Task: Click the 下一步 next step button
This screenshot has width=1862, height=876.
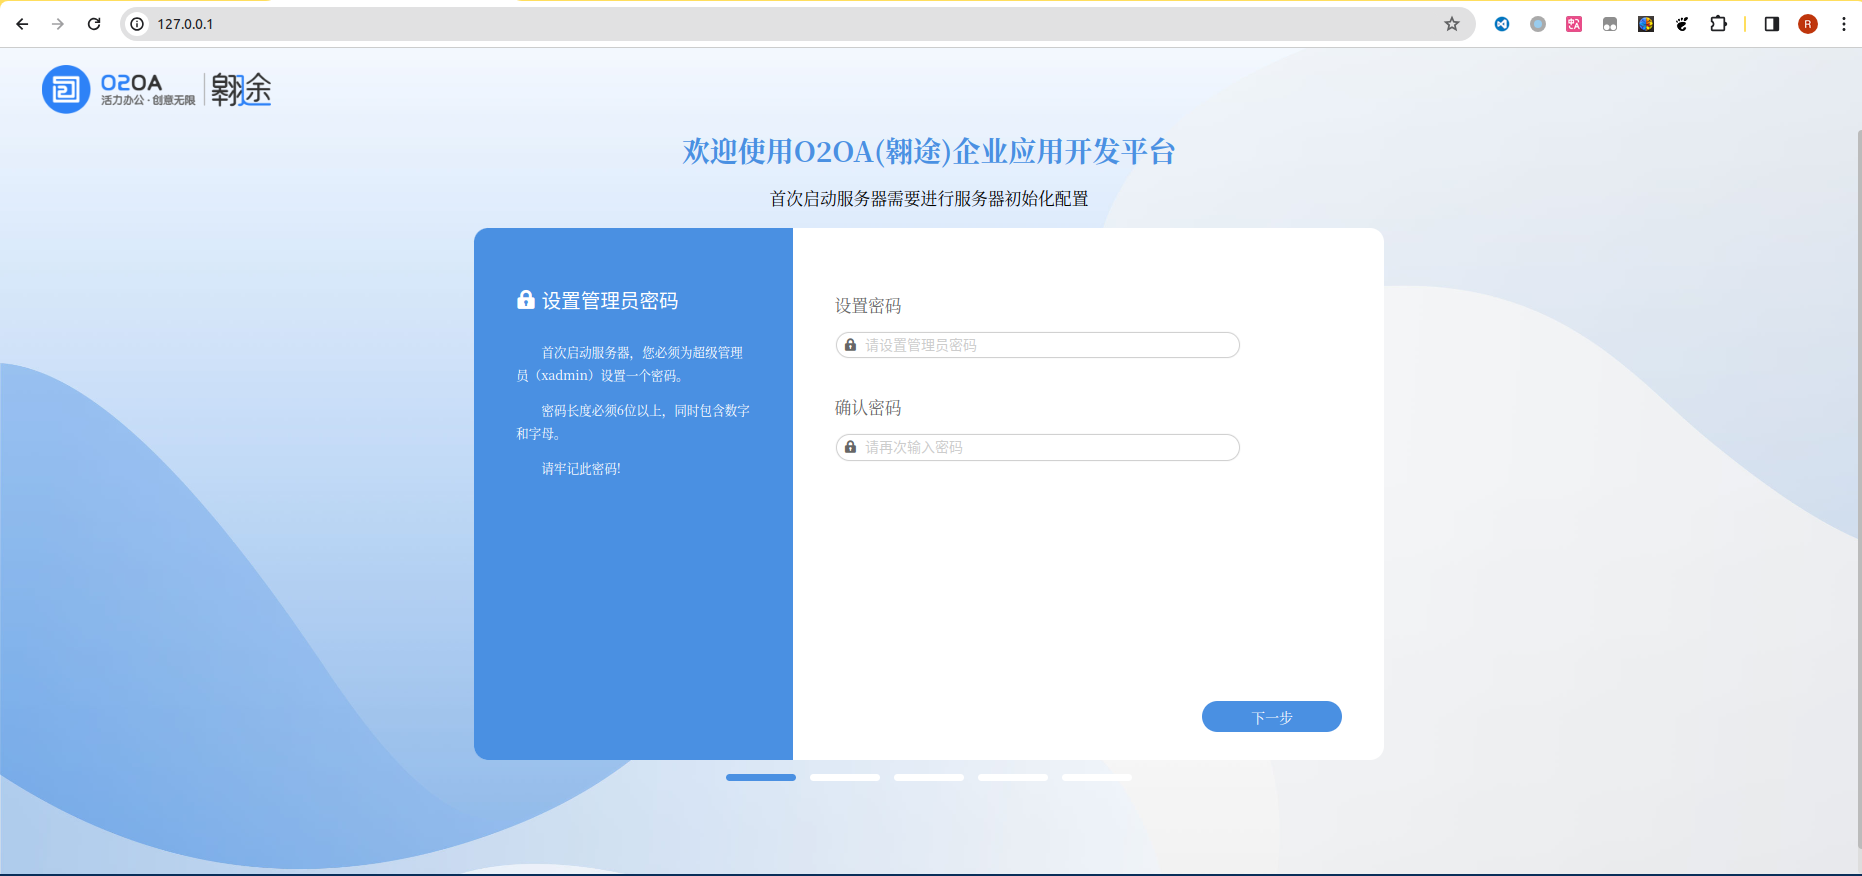Action: [x=1271, y=717]
